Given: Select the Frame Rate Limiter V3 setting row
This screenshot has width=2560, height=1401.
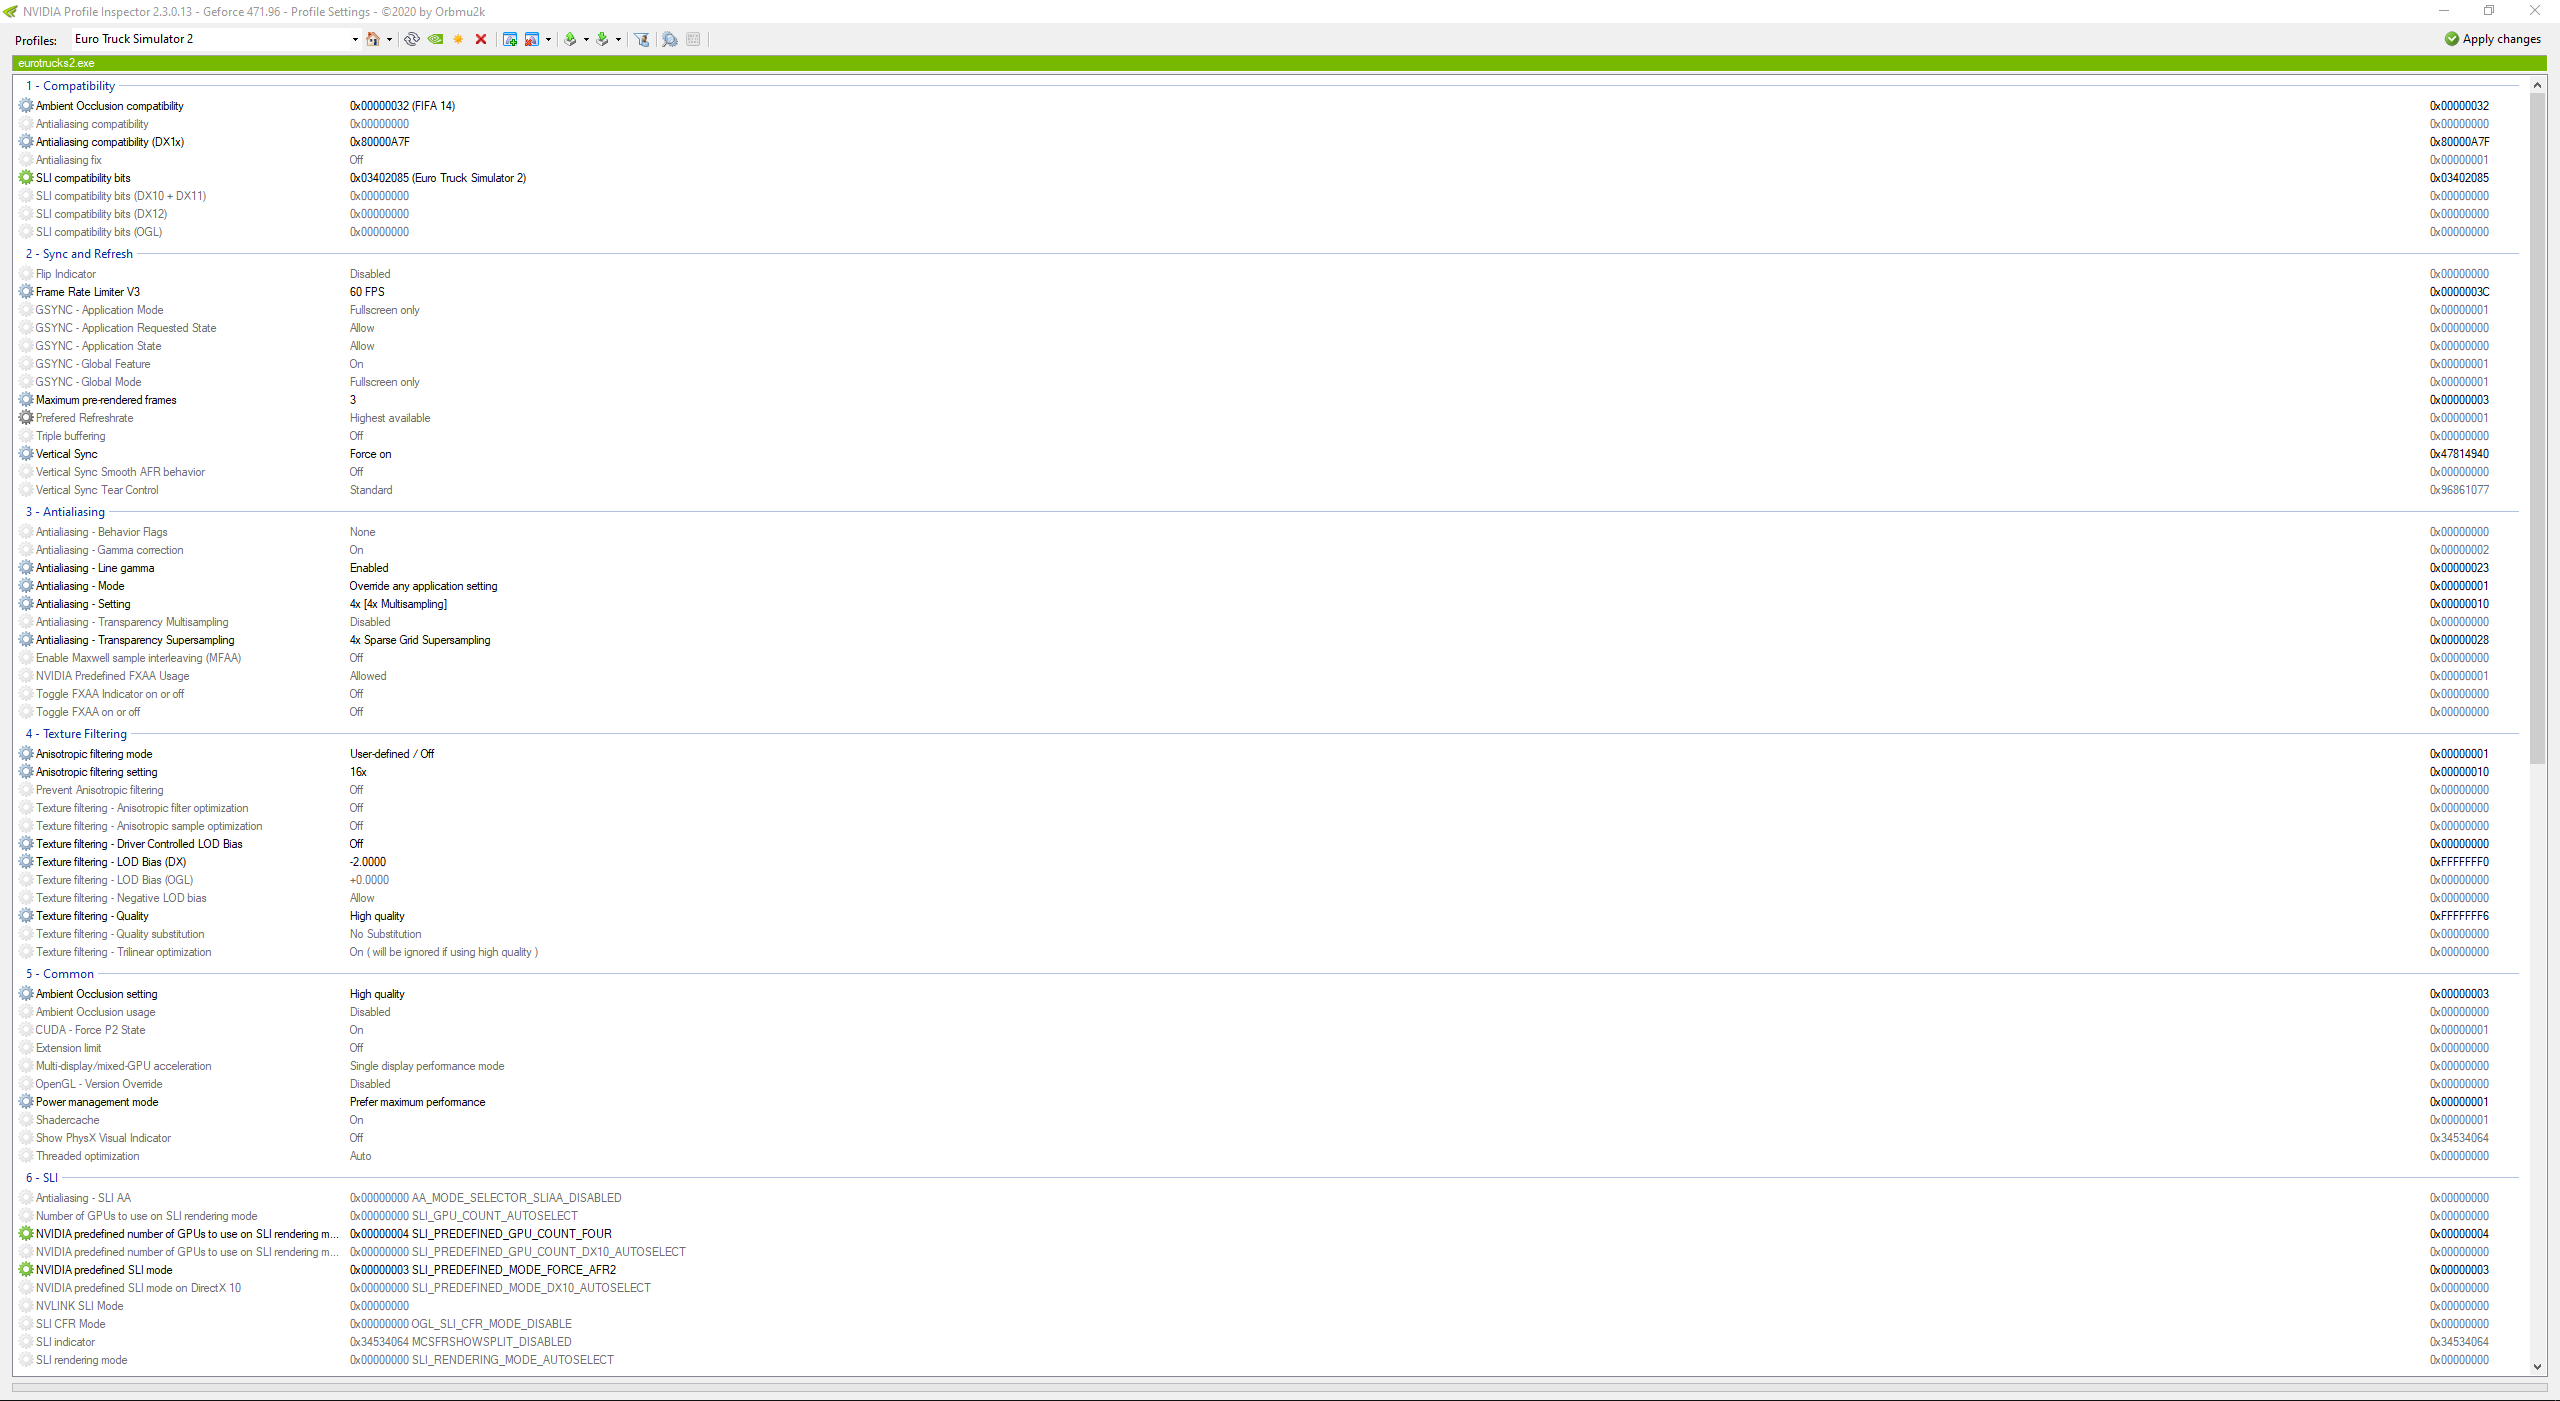Looking at the screenshot, I should coord(88,292).
